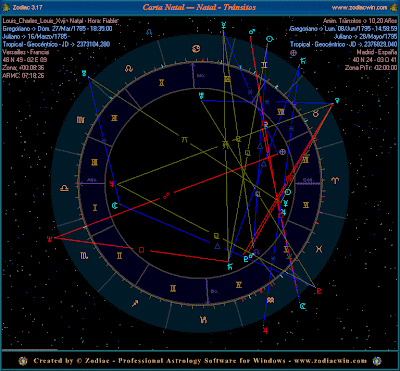Click the 'Anim. Tránsitos -> 10,20 Años' text
This screenshot has width=400, height=371.
pos(360,21)
